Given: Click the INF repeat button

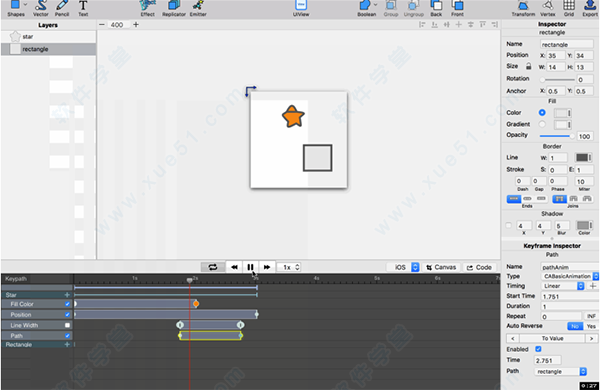Looking at the screenshot, I should (x=591, y=316).
